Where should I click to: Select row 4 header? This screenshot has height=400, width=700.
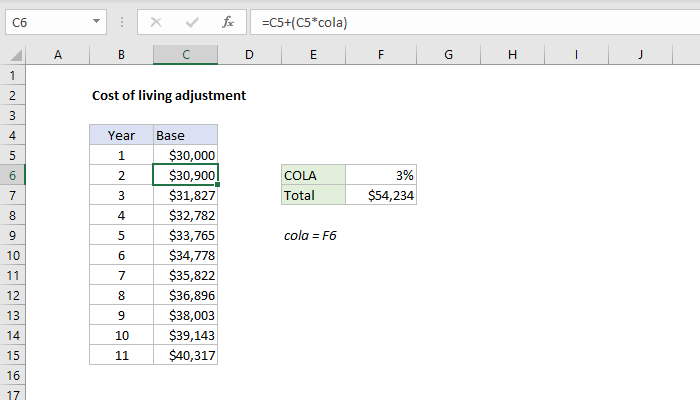(x=12, y=135)
